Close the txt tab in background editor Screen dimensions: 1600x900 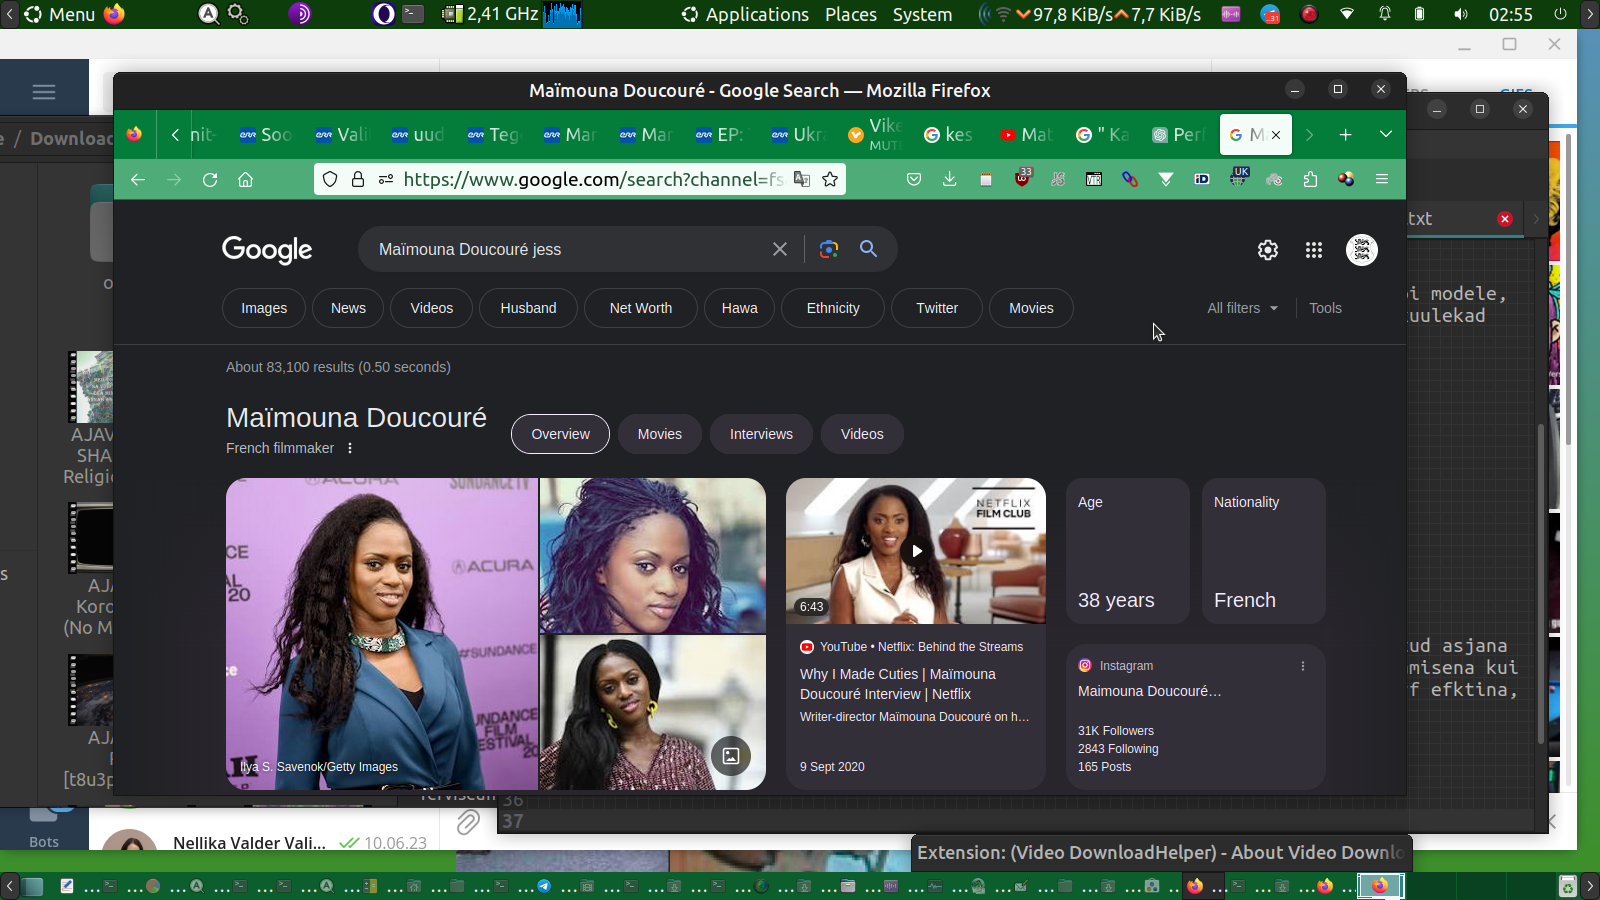pos(1505,219)
